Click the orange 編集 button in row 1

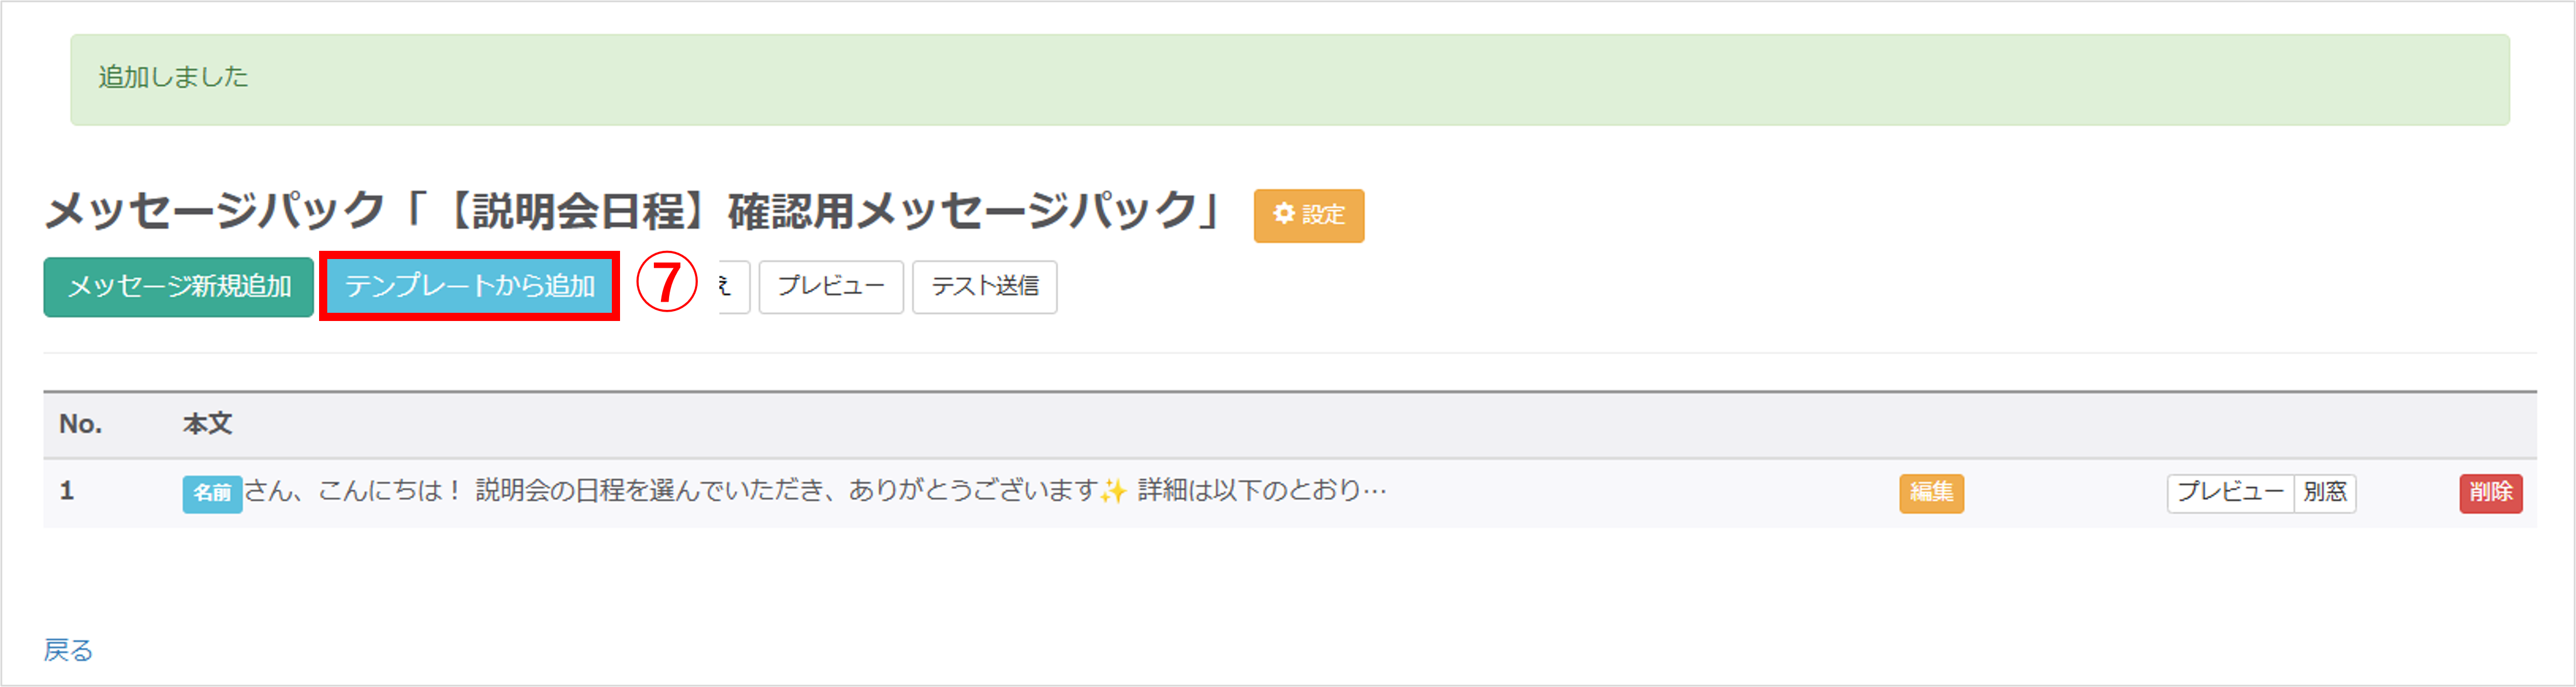1931,493
